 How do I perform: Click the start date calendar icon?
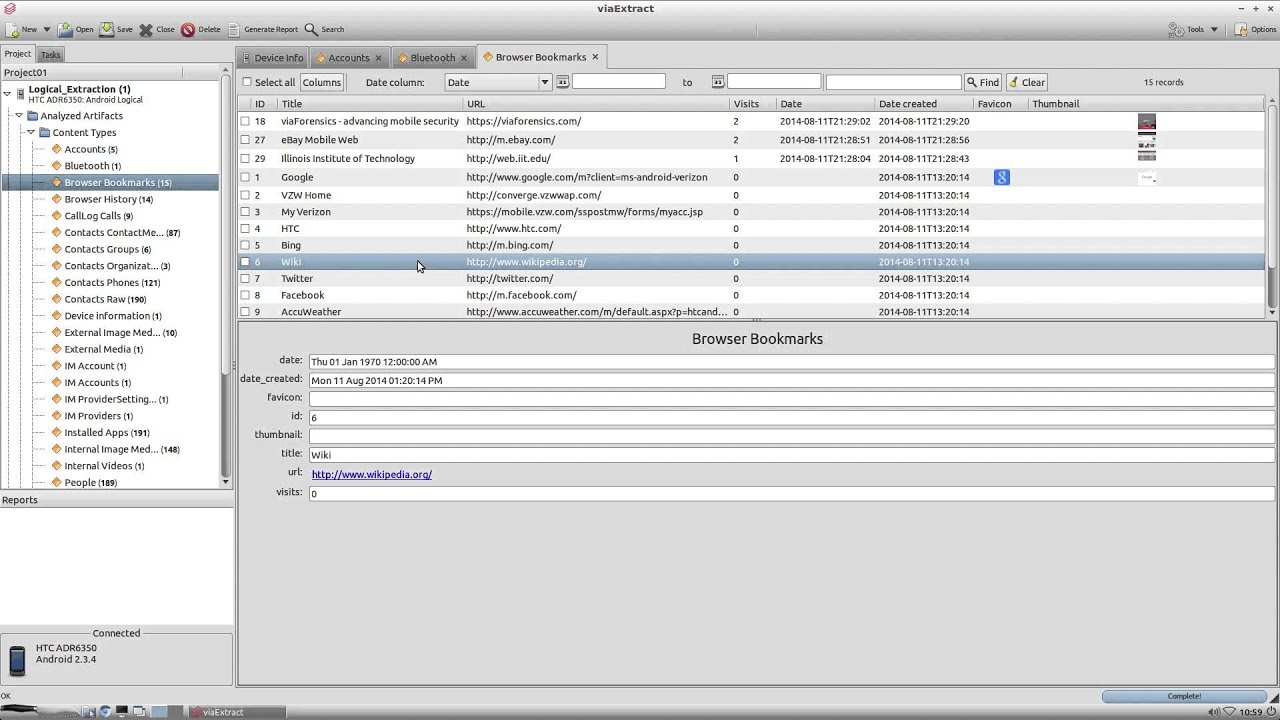click(563, 82)
